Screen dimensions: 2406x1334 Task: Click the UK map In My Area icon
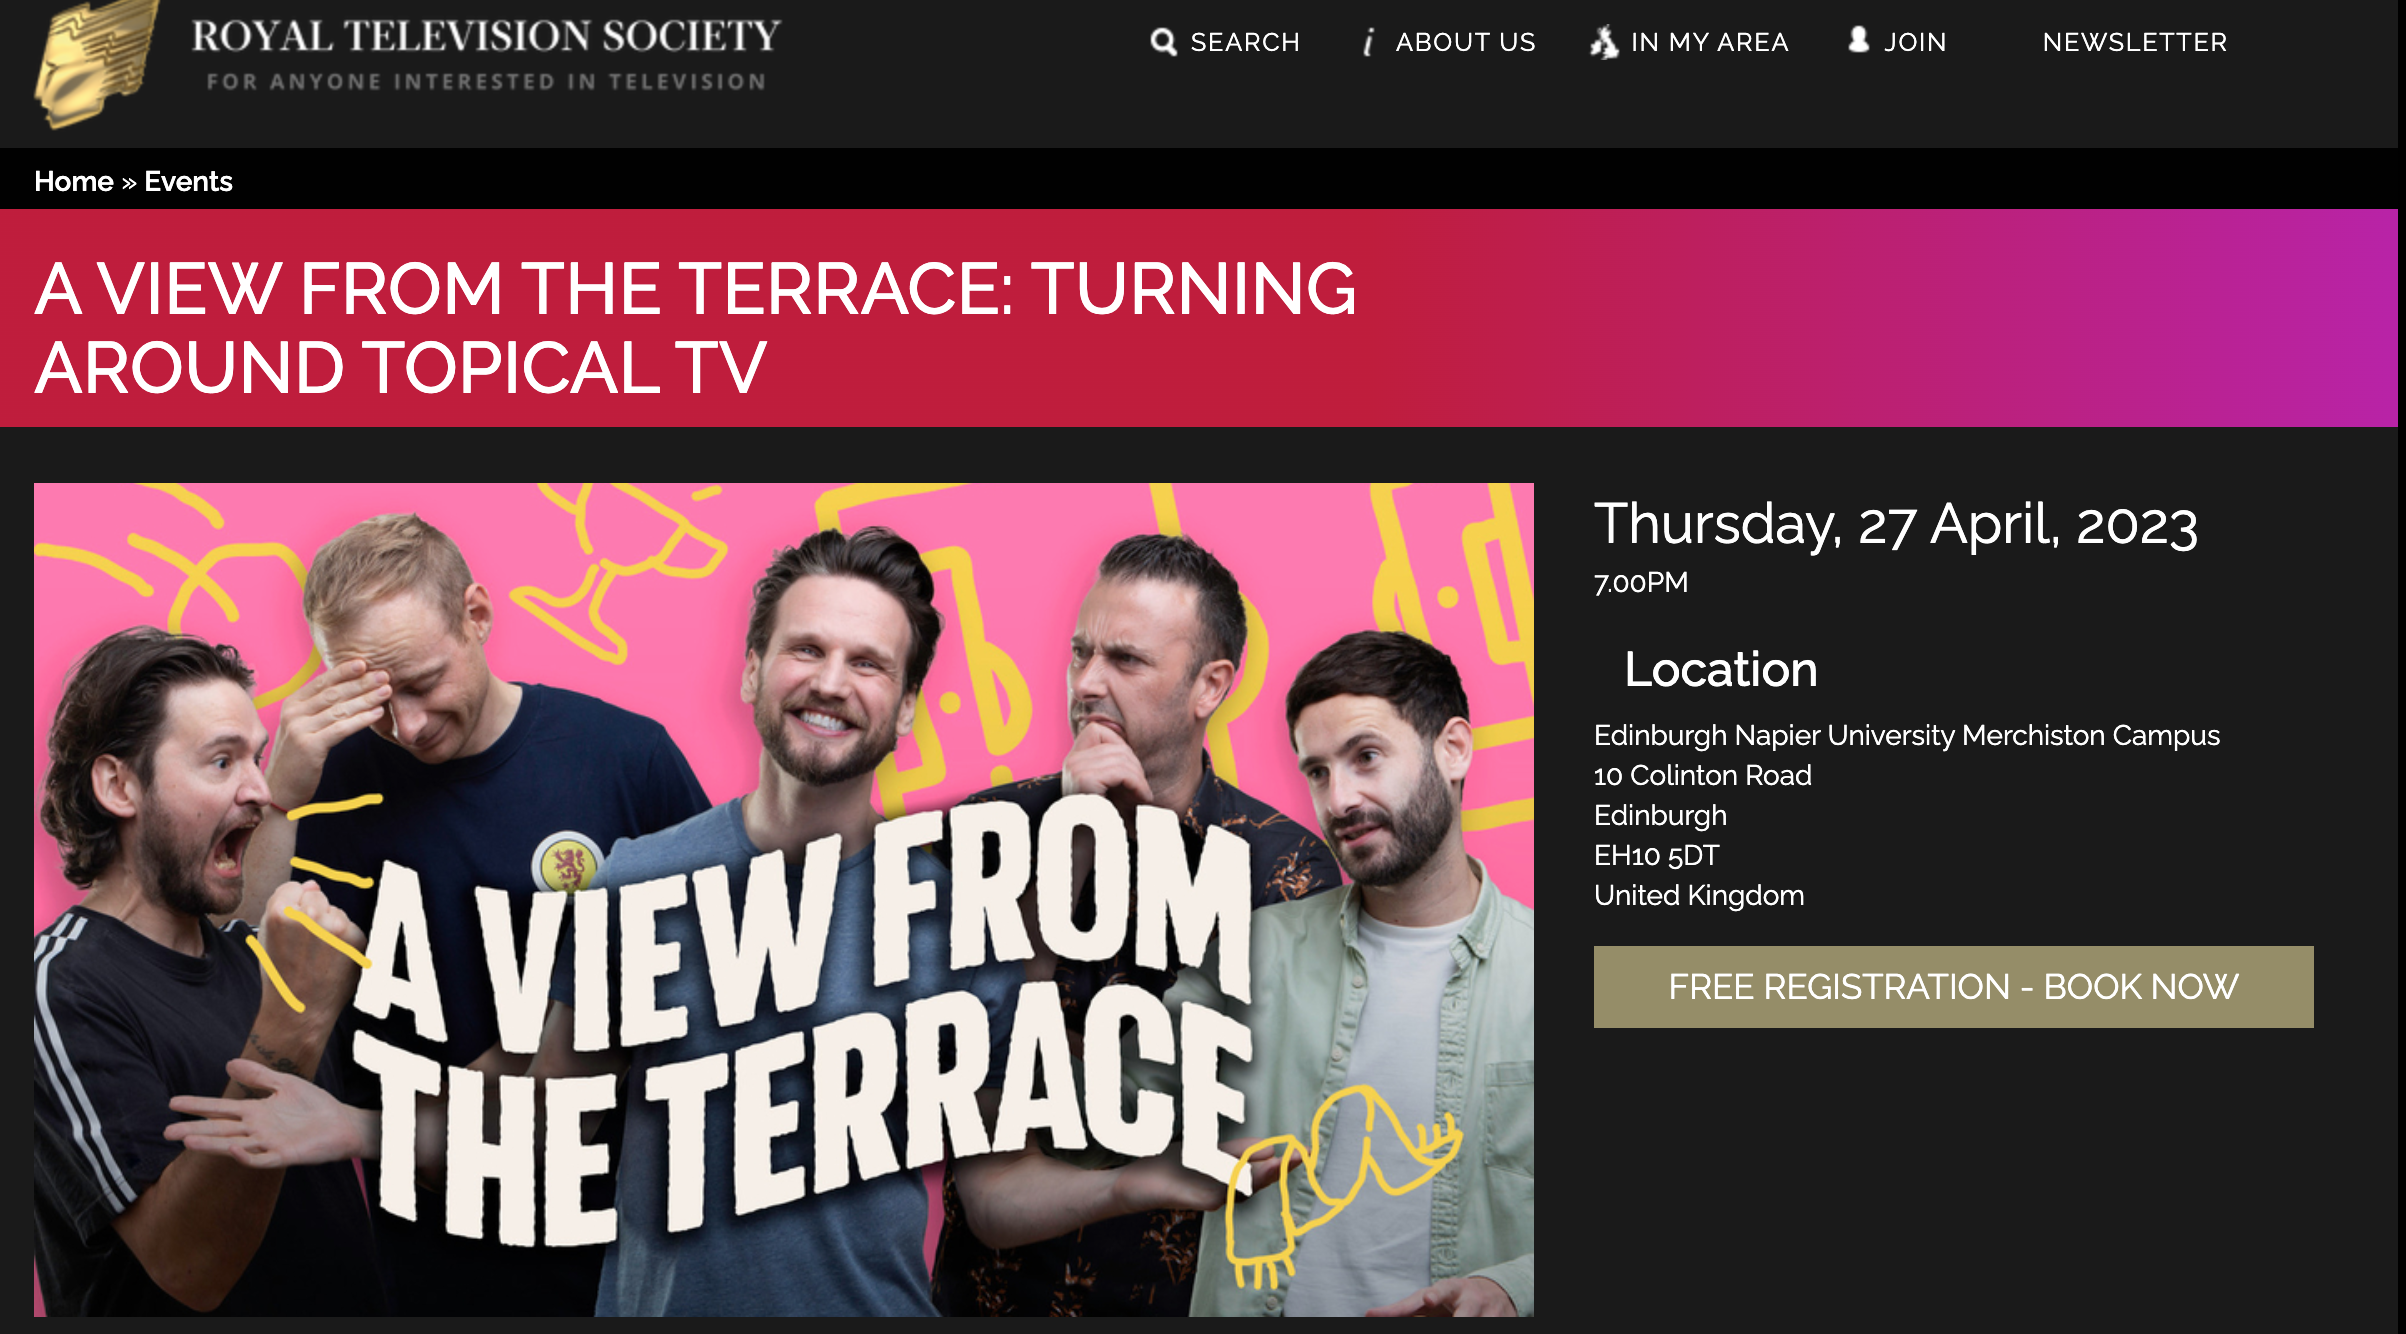[x=1604, y=42]
